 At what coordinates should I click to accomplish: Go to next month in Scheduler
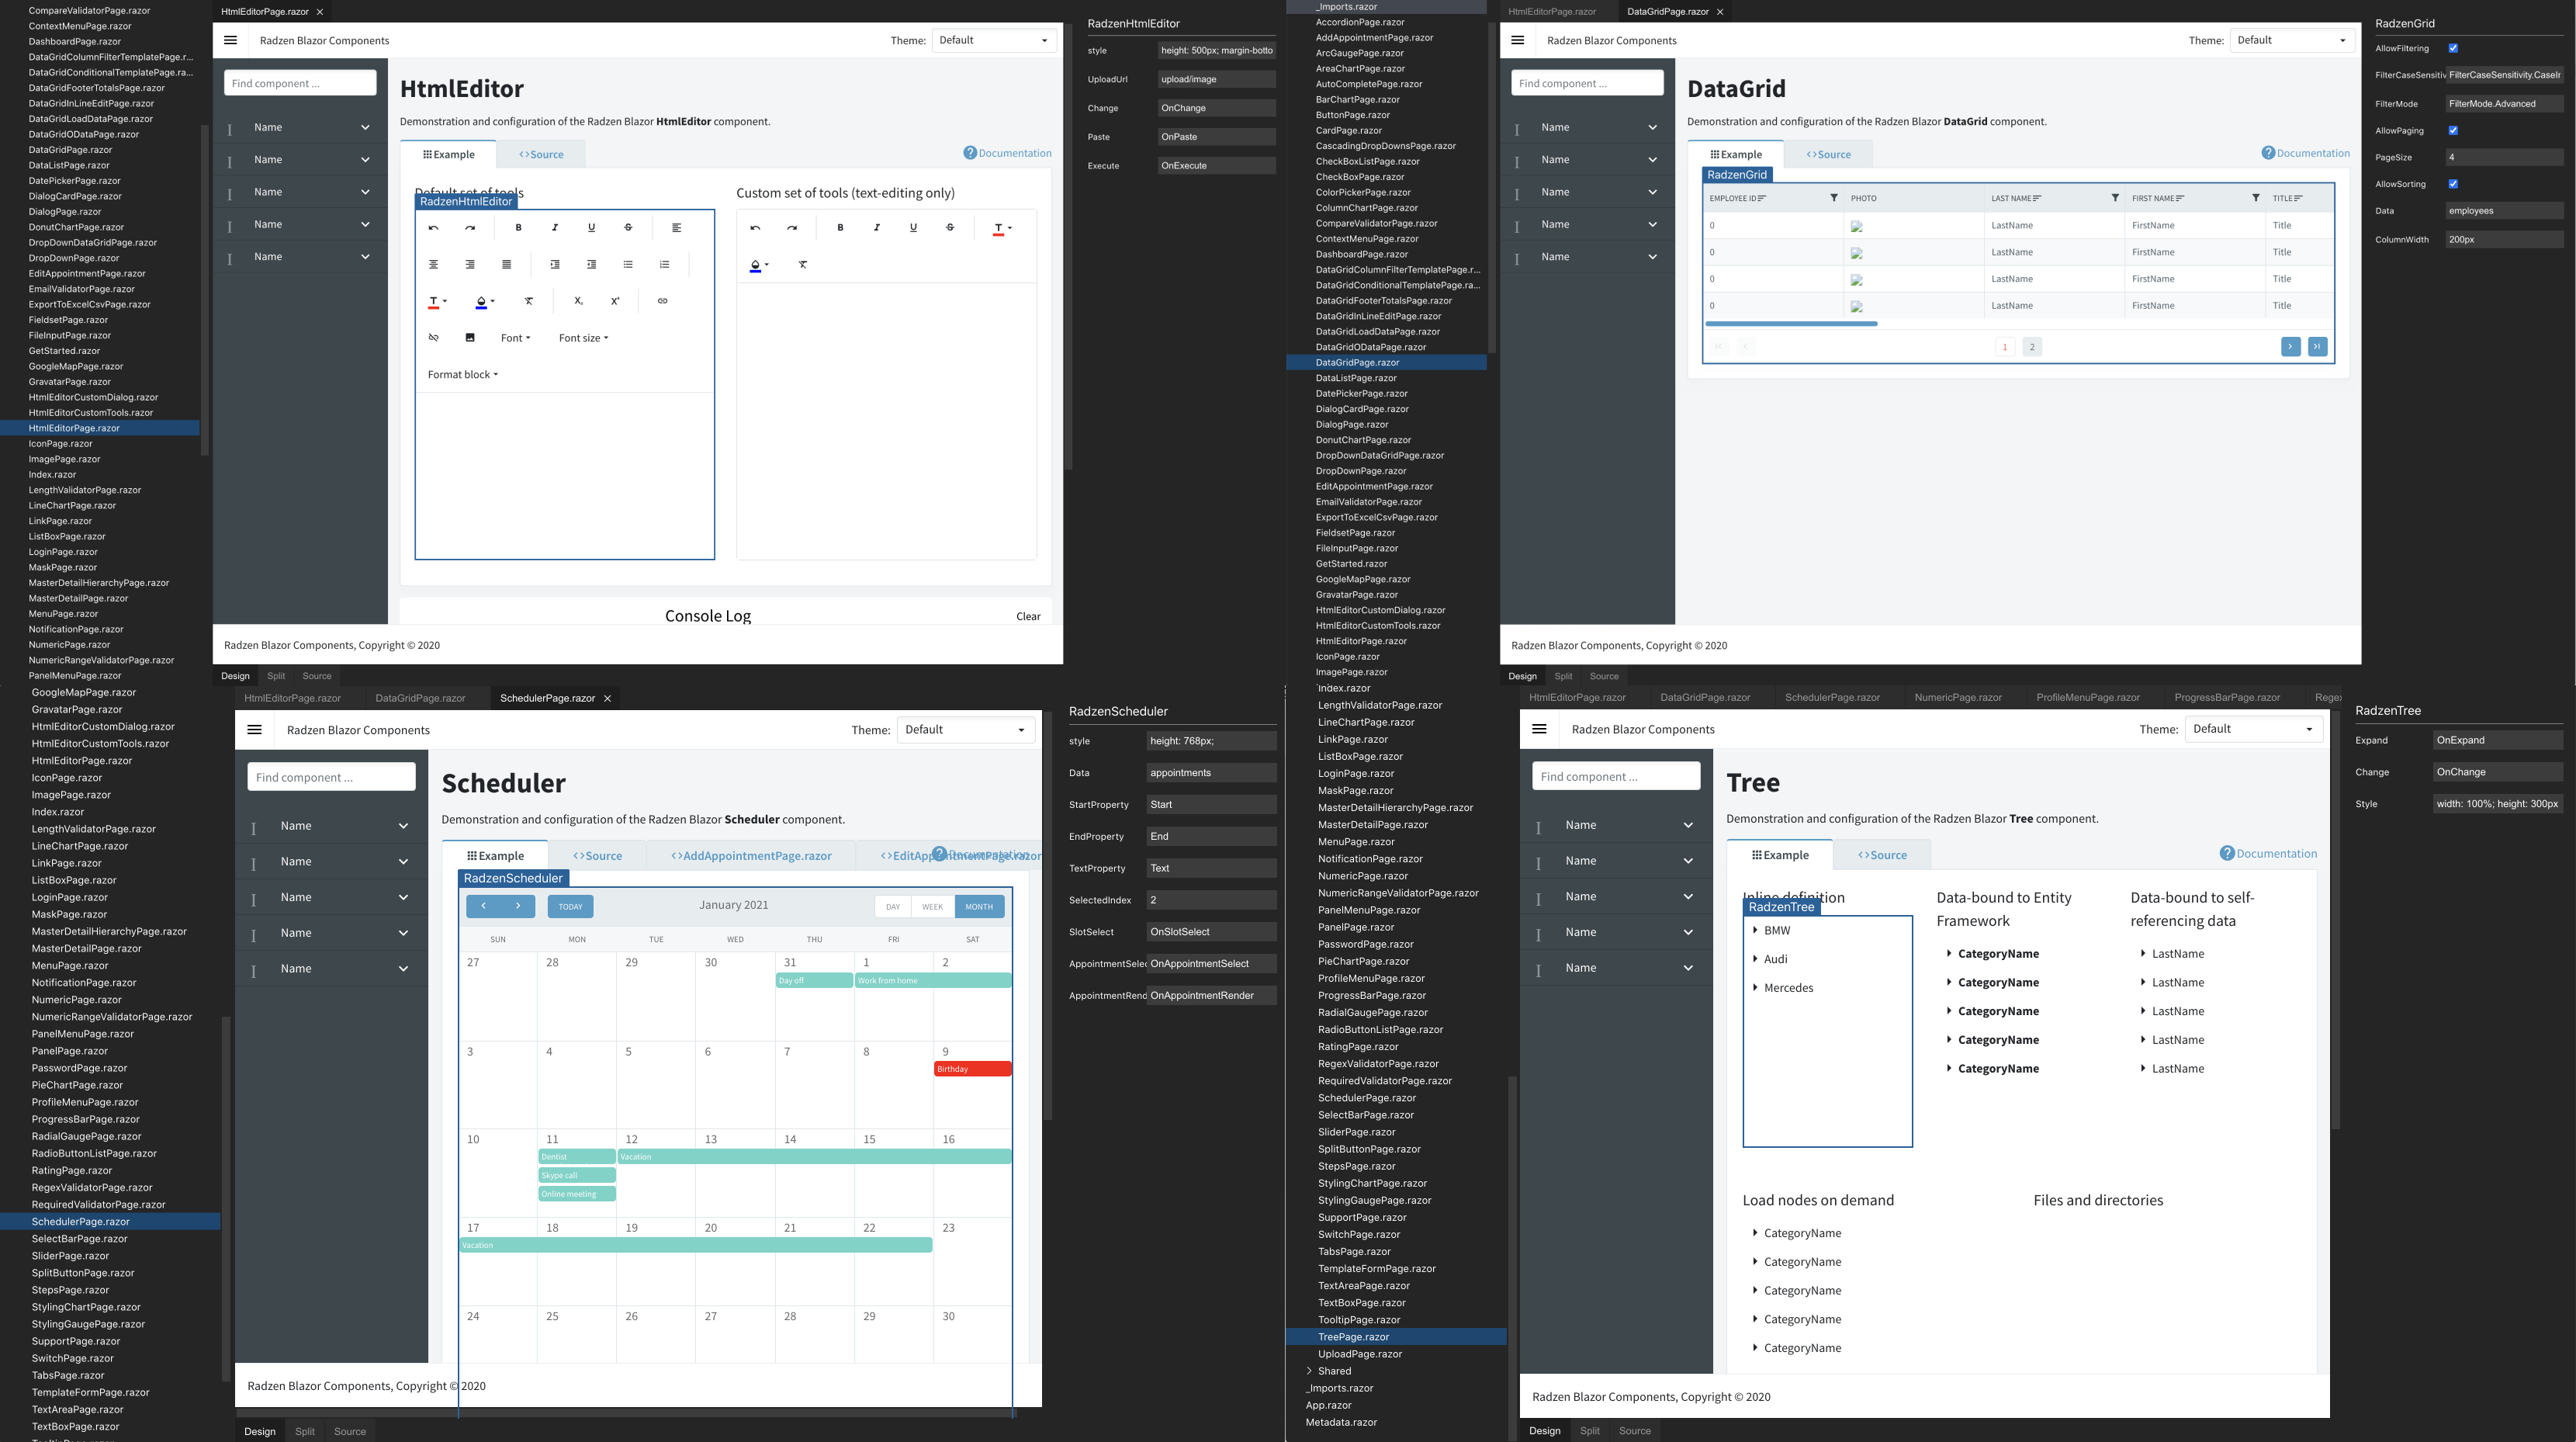[x=518, y=906]
